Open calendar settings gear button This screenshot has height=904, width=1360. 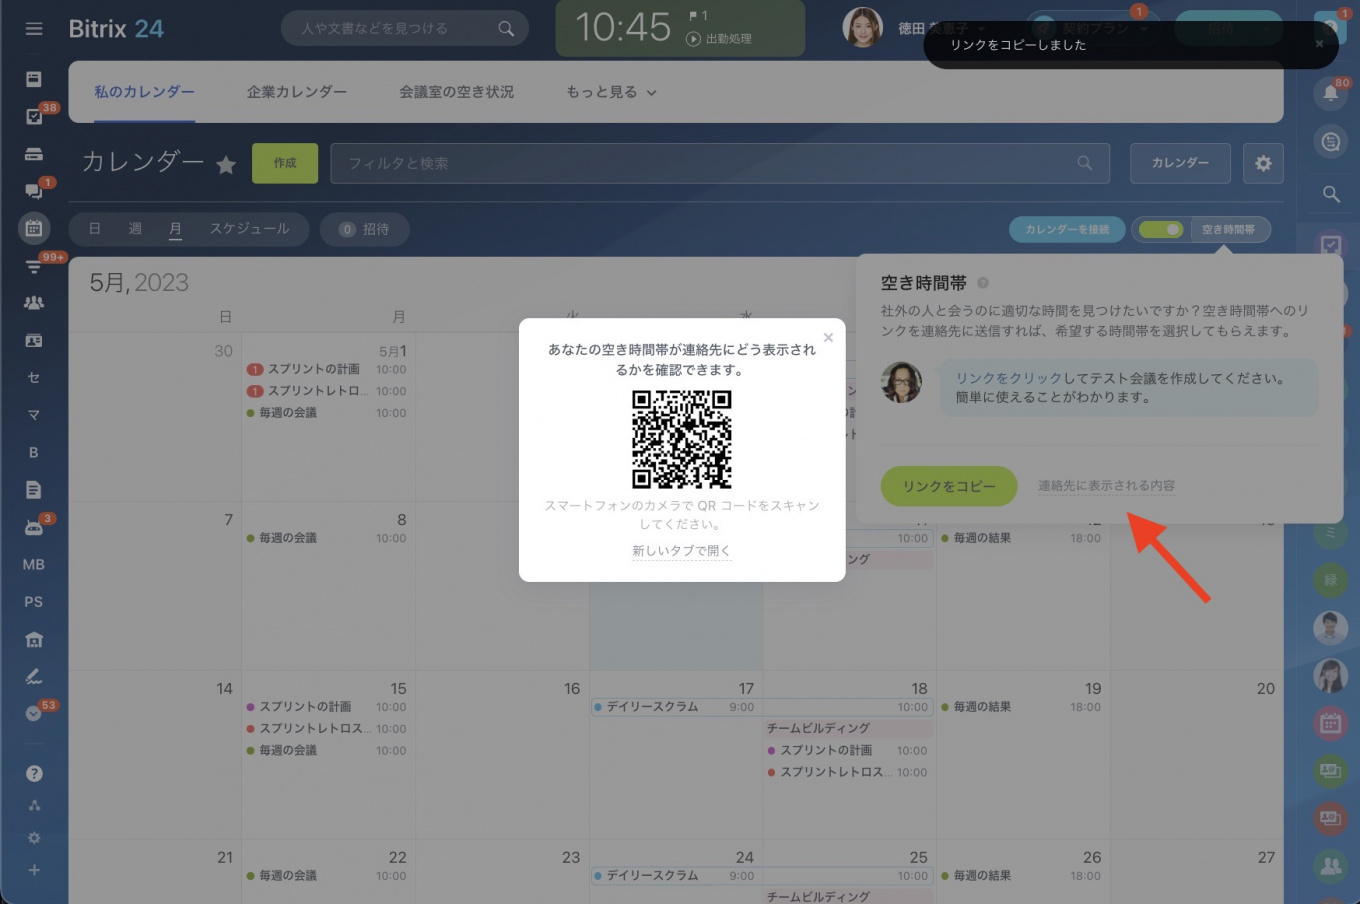tap(1263, 163)
